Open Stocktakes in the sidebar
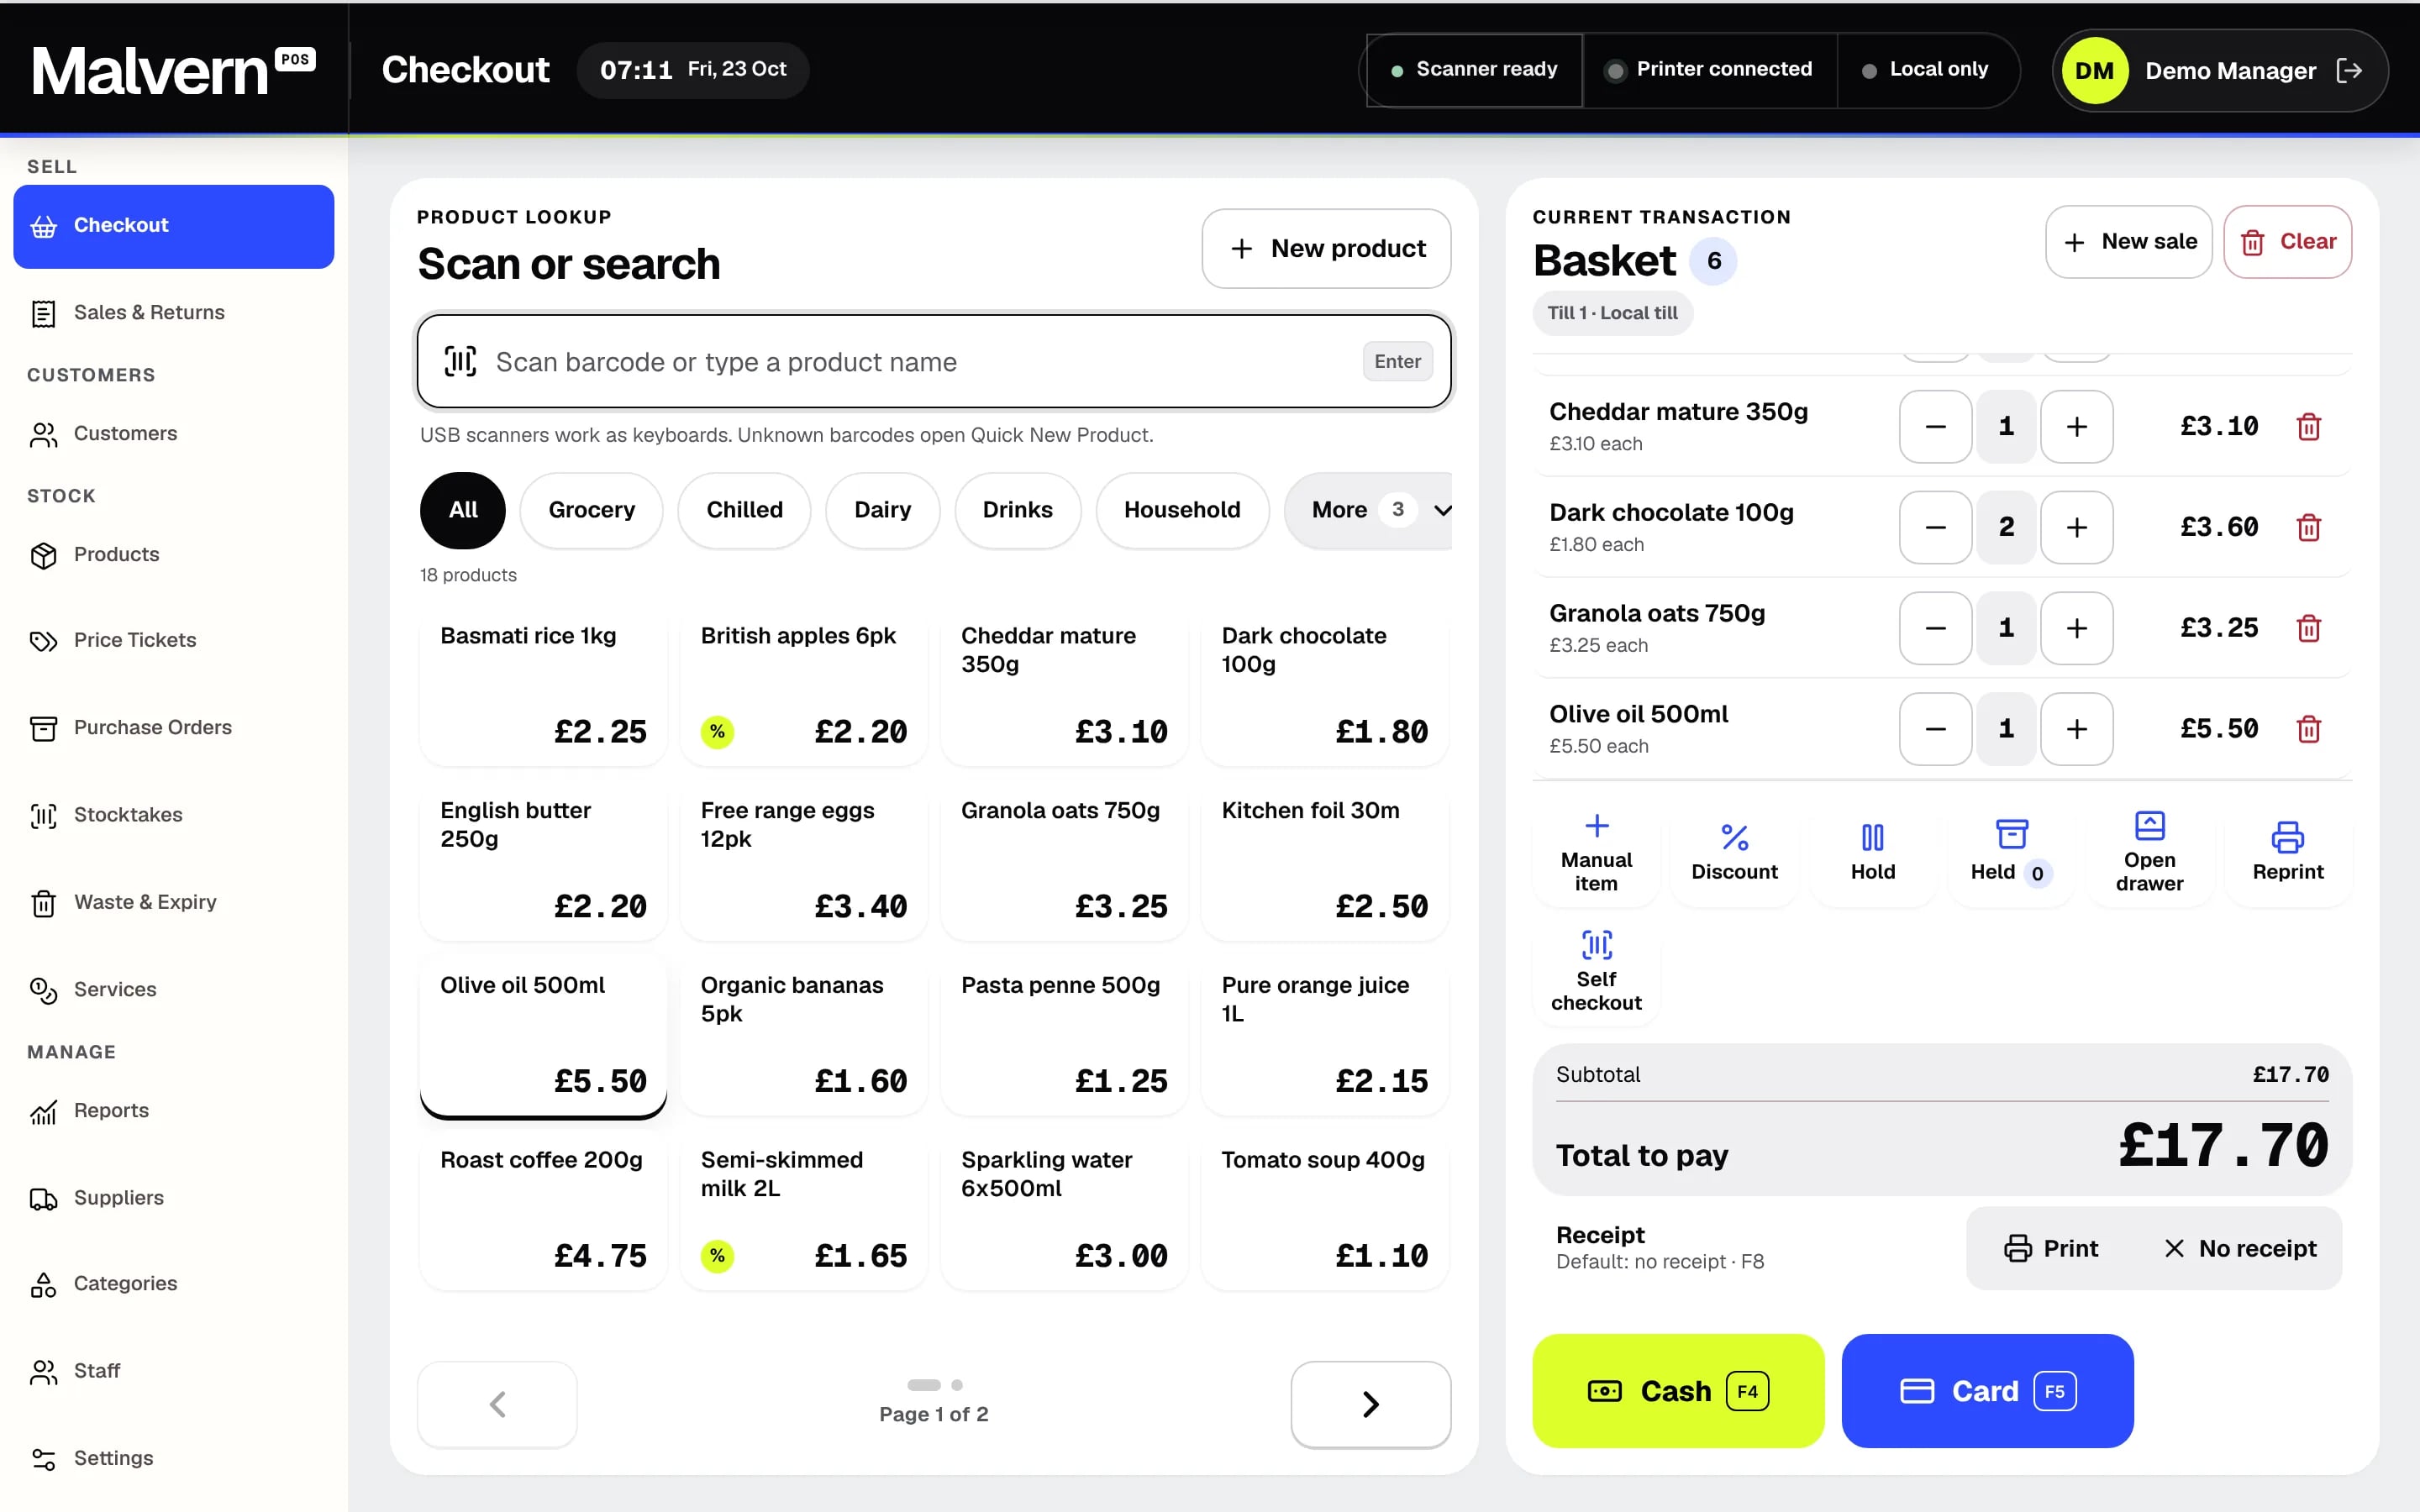The image size is (2420, 1512). (x=174, y=815)
